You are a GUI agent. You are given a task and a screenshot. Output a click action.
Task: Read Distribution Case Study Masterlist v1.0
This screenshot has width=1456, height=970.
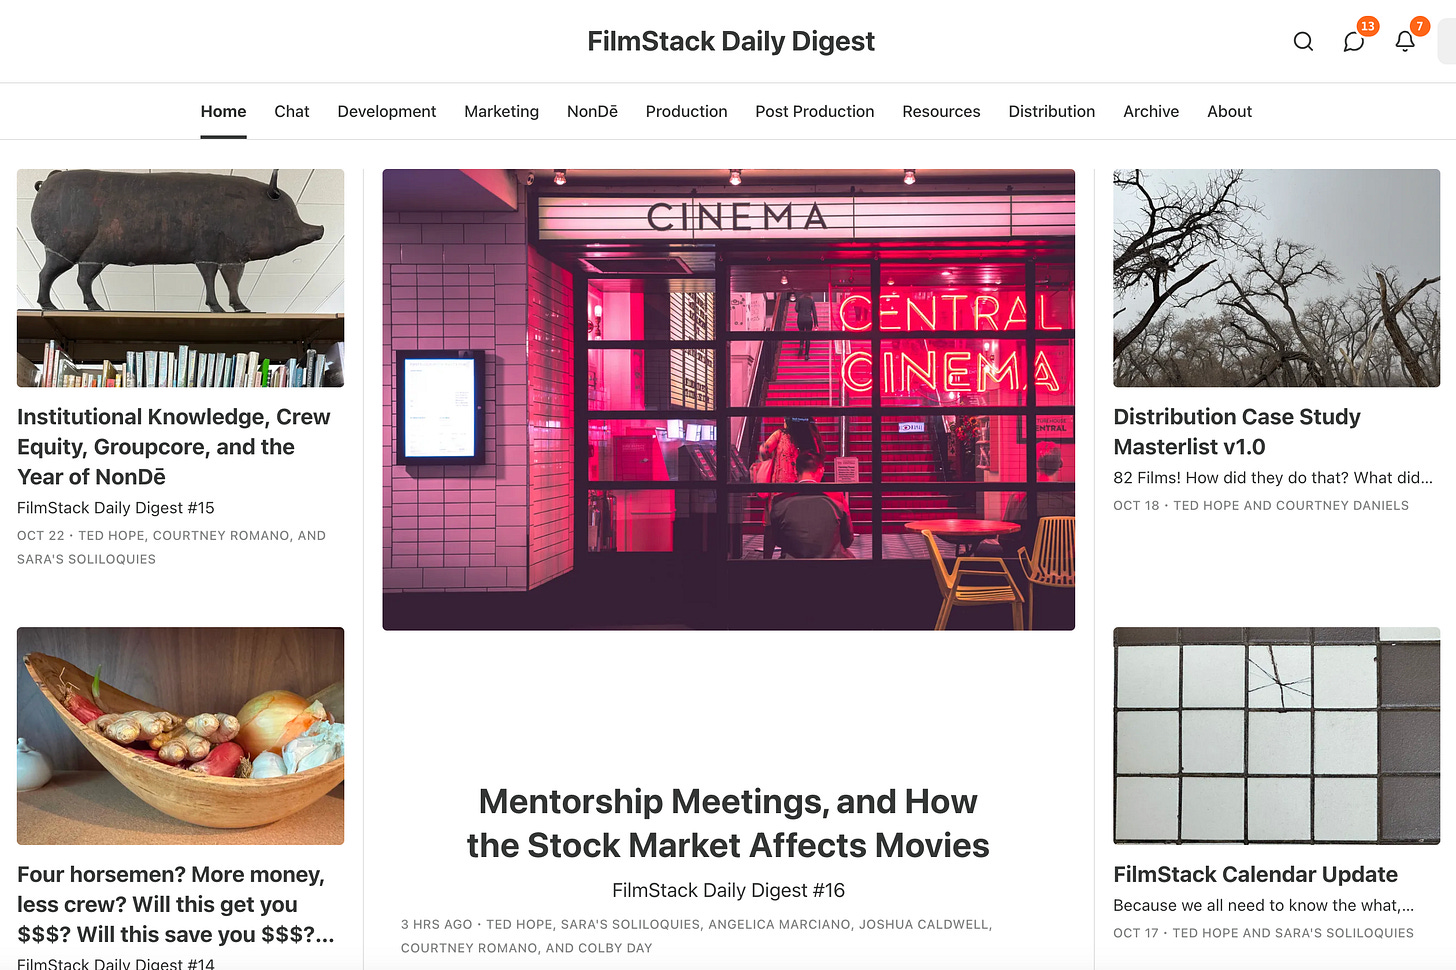pyautogui.click(x=1238, y=432)
